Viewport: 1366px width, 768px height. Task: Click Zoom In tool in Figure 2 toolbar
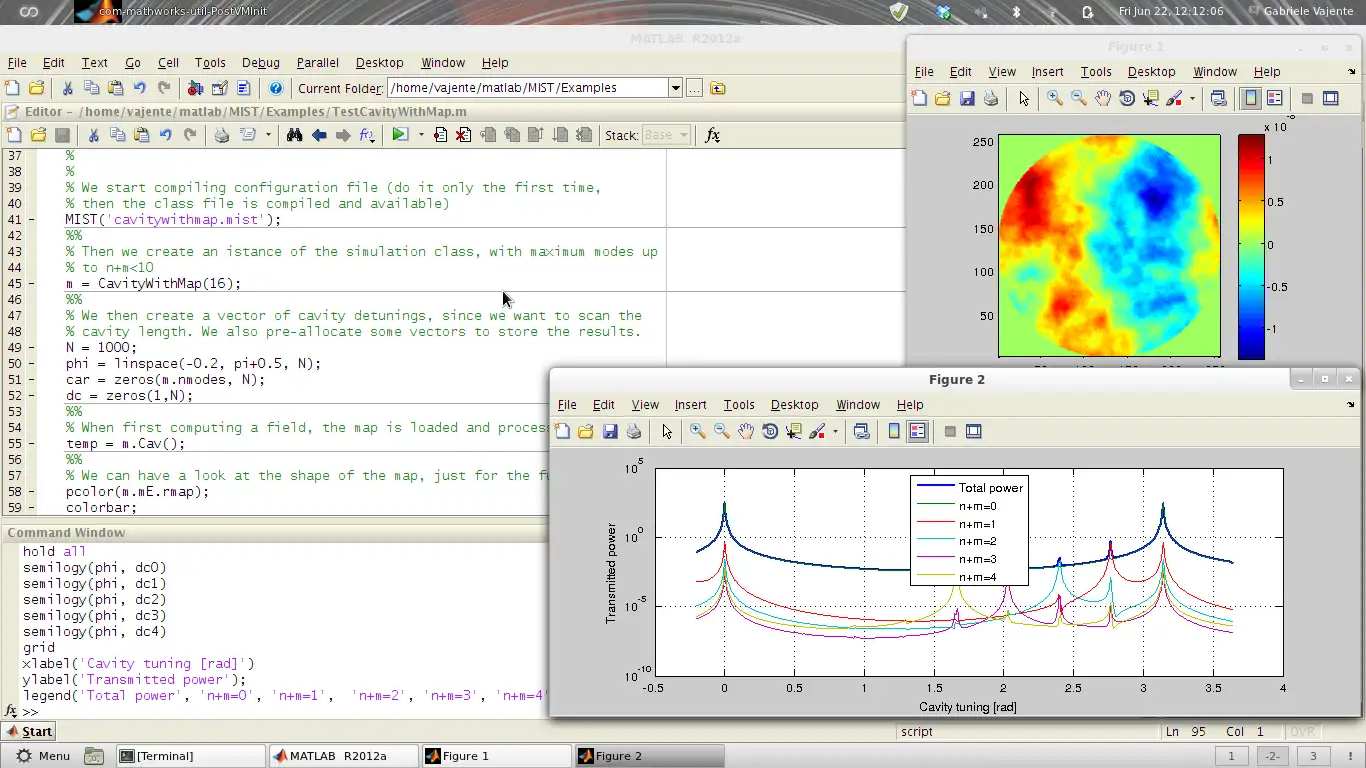coord(698,431)
